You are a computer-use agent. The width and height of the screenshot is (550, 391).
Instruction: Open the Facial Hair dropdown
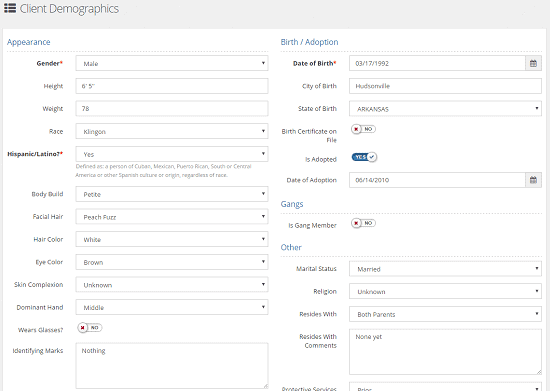tap(172, 217)
